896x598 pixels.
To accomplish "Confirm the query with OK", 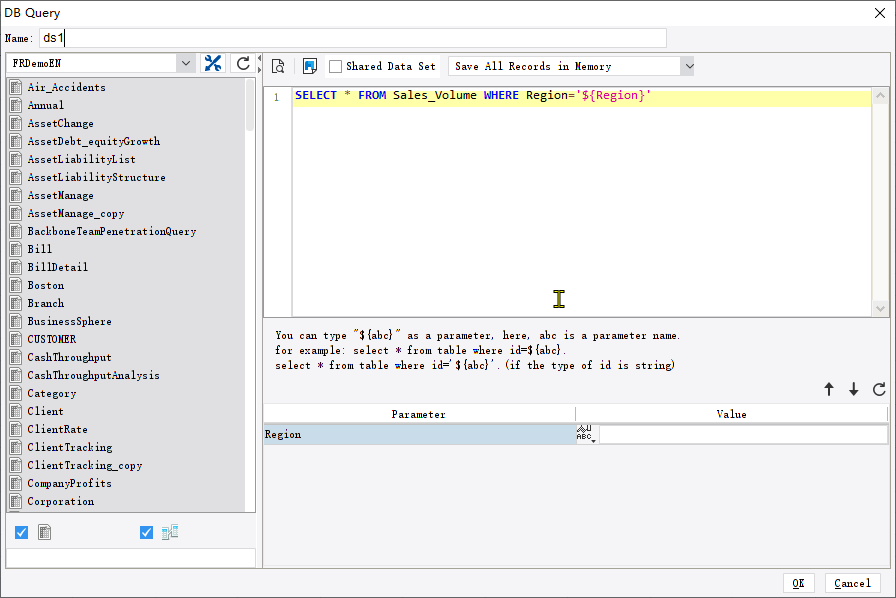I will pos(797,583).
